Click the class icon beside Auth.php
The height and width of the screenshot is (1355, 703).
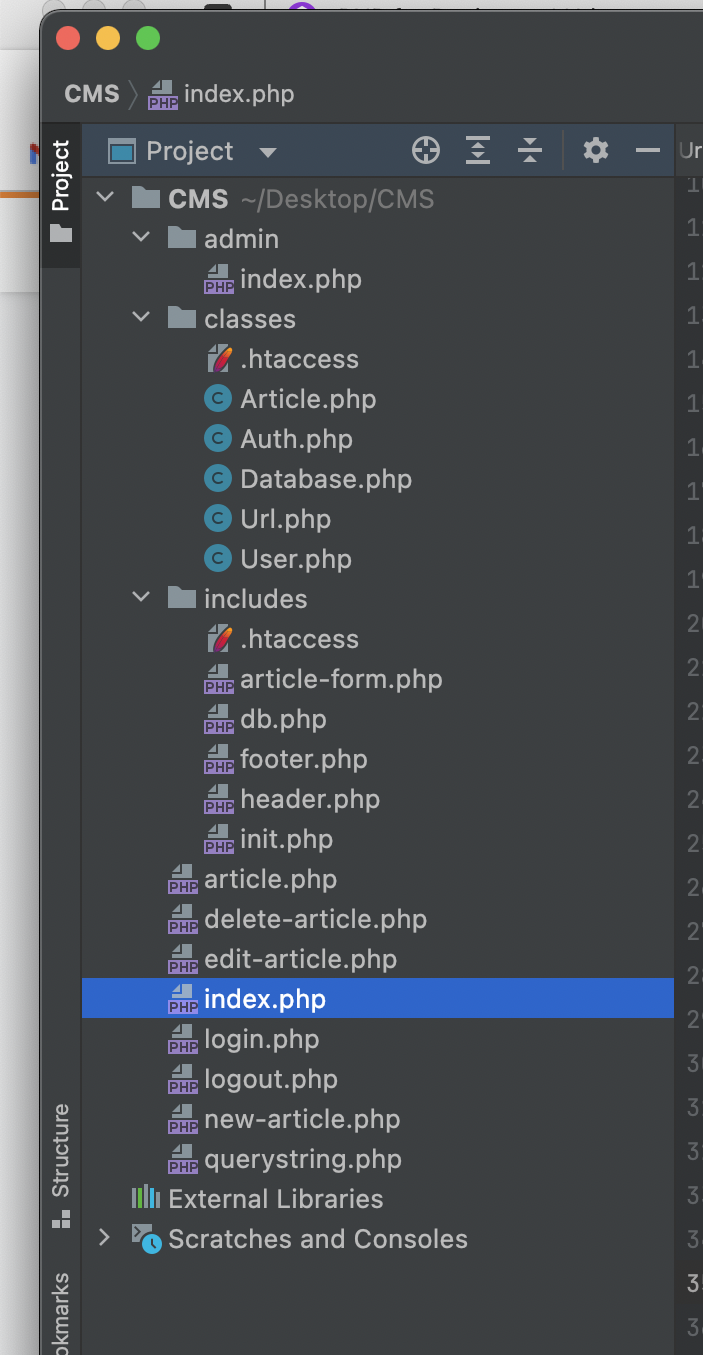coord(218,439)
